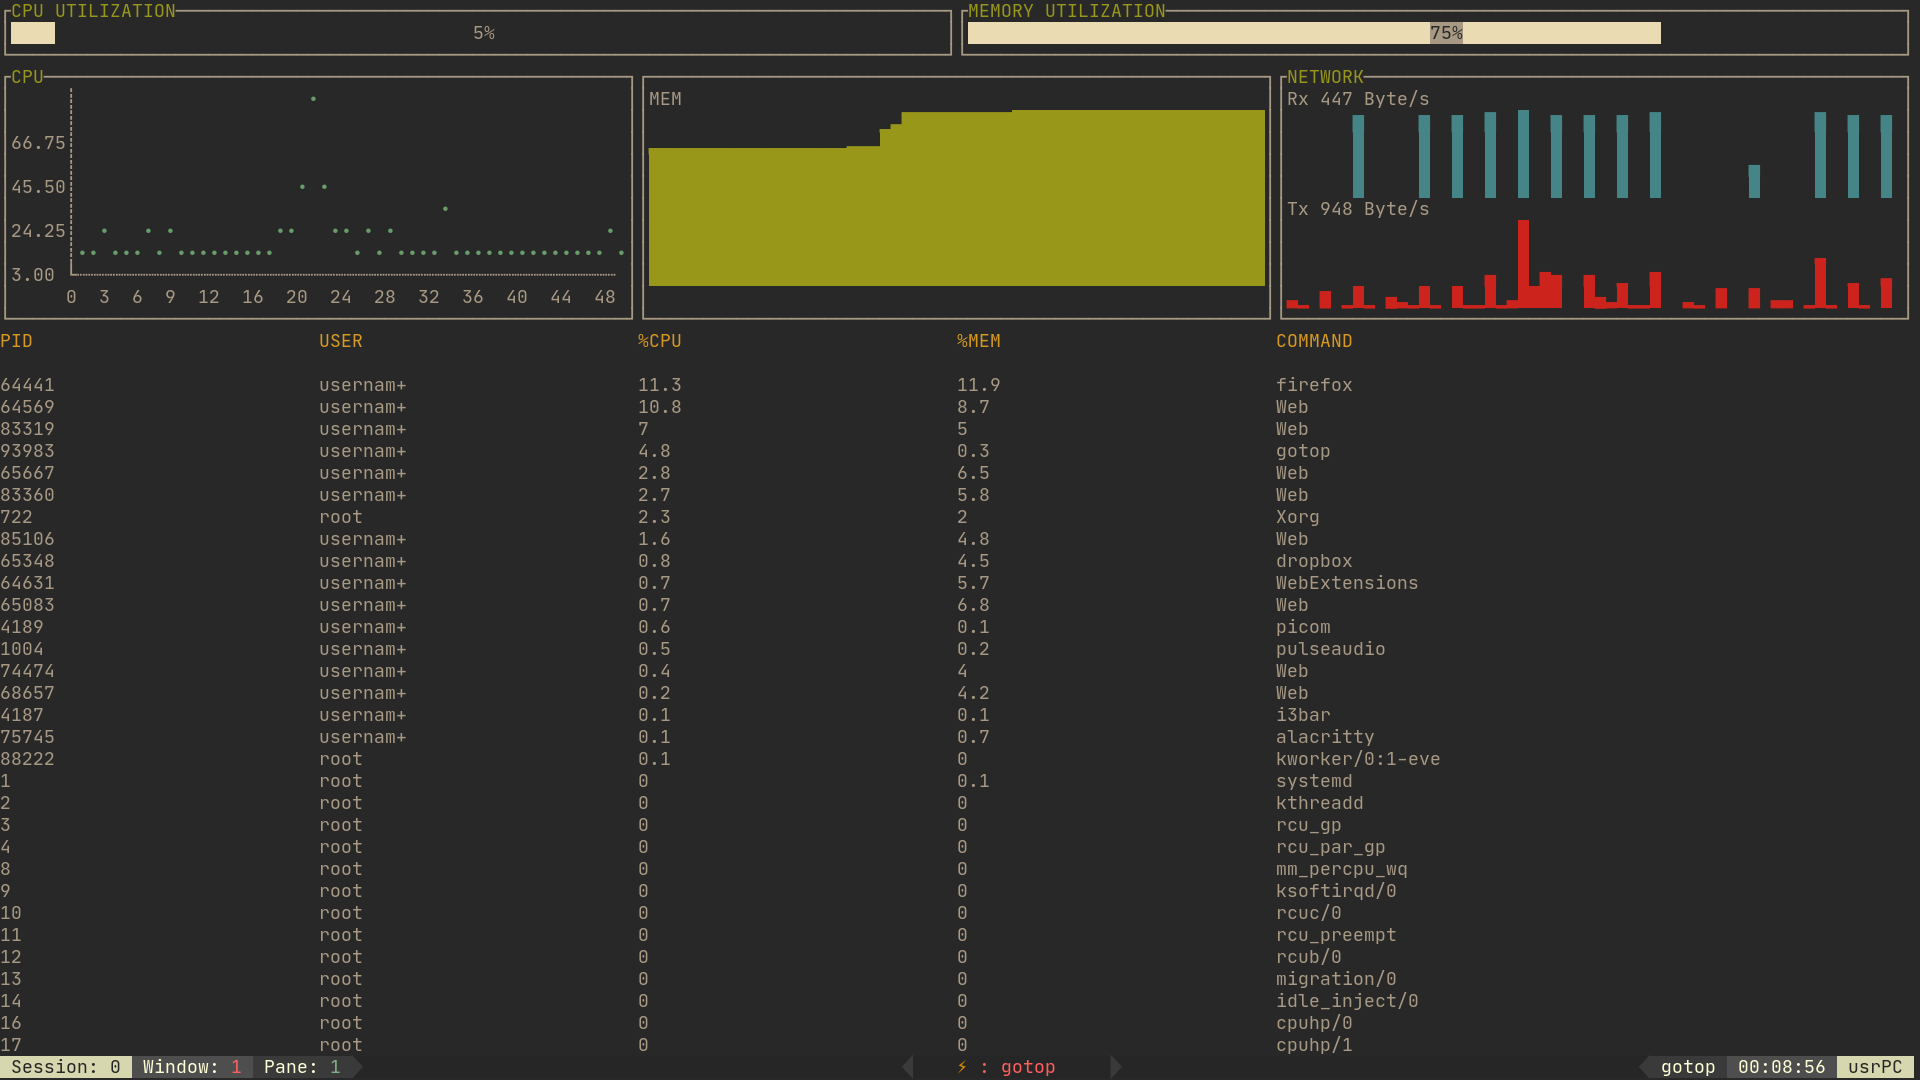Click the USER column header
1920x1080 pixels.
(340, 341)
